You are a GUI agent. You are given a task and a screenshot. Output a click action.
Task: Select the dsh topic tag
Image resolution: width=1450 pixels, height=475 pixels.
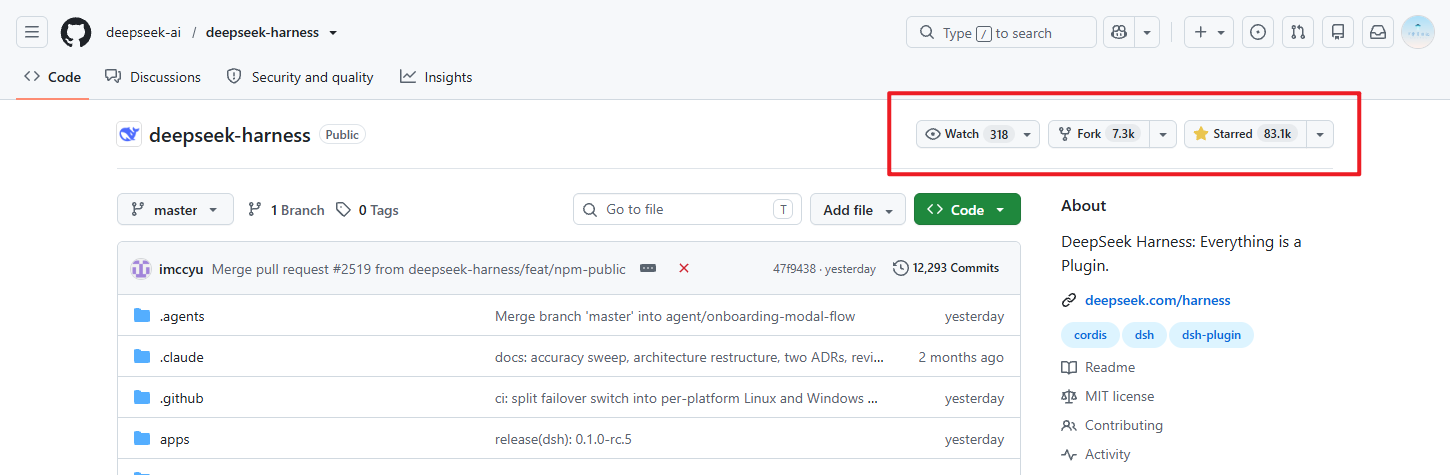pos(1144,335)
